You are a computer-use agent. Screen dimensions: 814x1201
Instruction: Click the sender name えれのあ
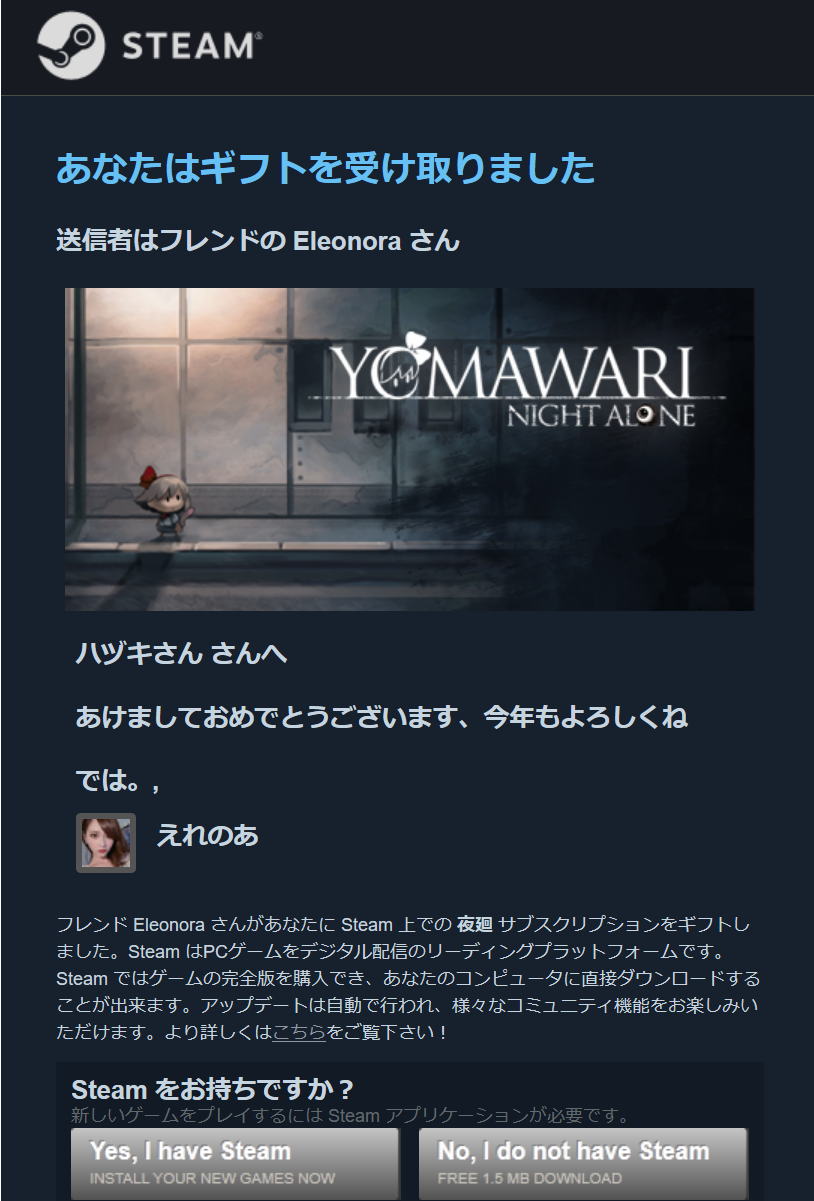click(x=207, y=835)
